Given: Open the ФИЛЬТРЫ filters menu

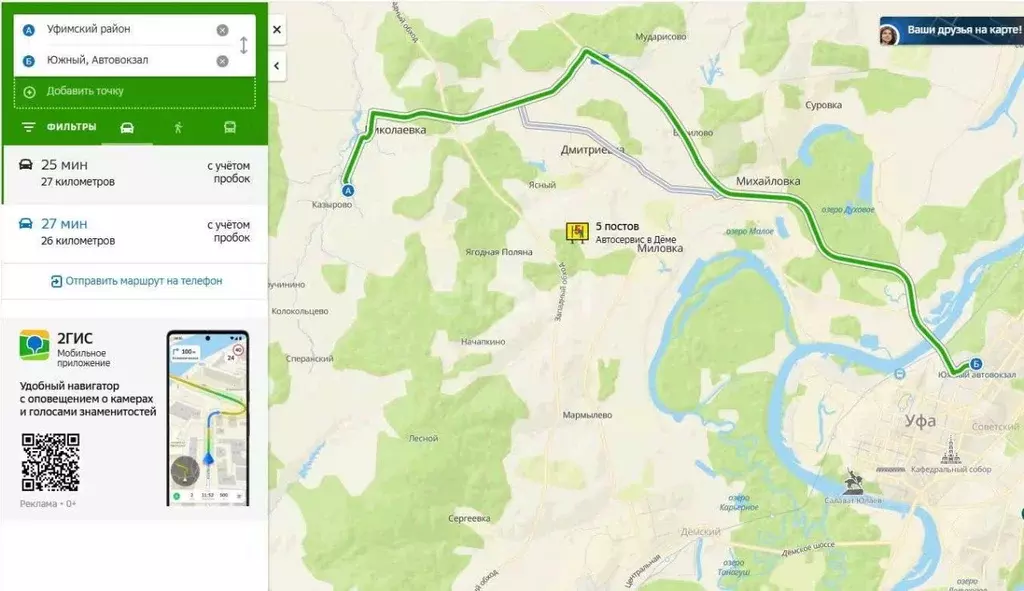Looking at the screenshot, I should [x=59, y=127].
